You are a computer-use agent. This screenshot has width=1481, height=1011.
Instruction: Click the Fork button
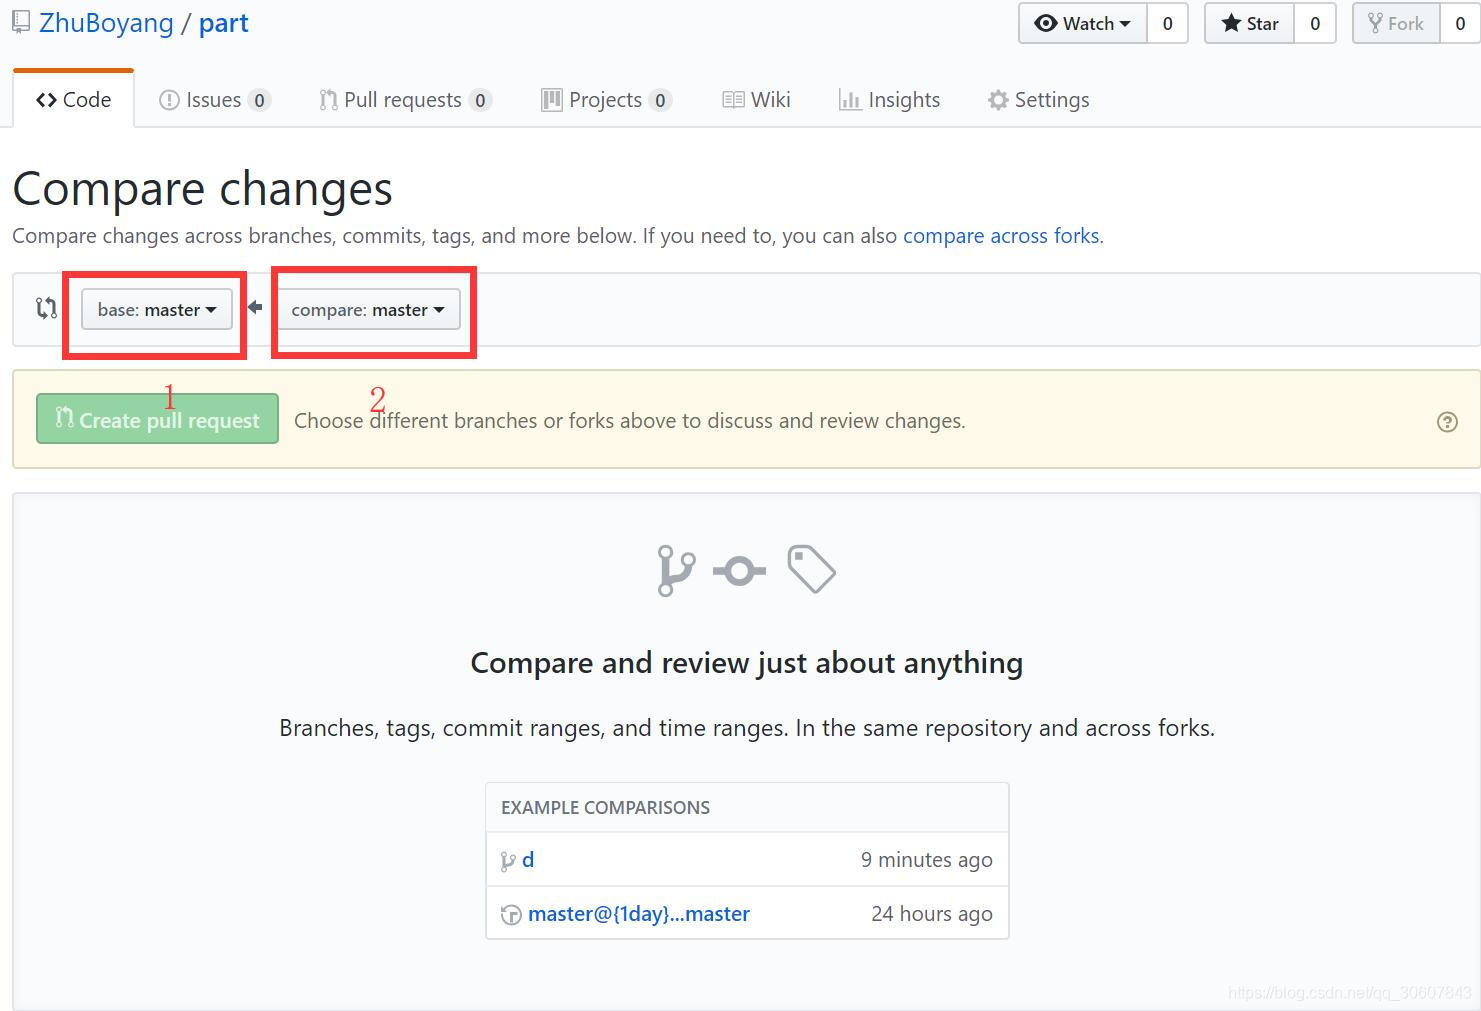point(1396,23)
